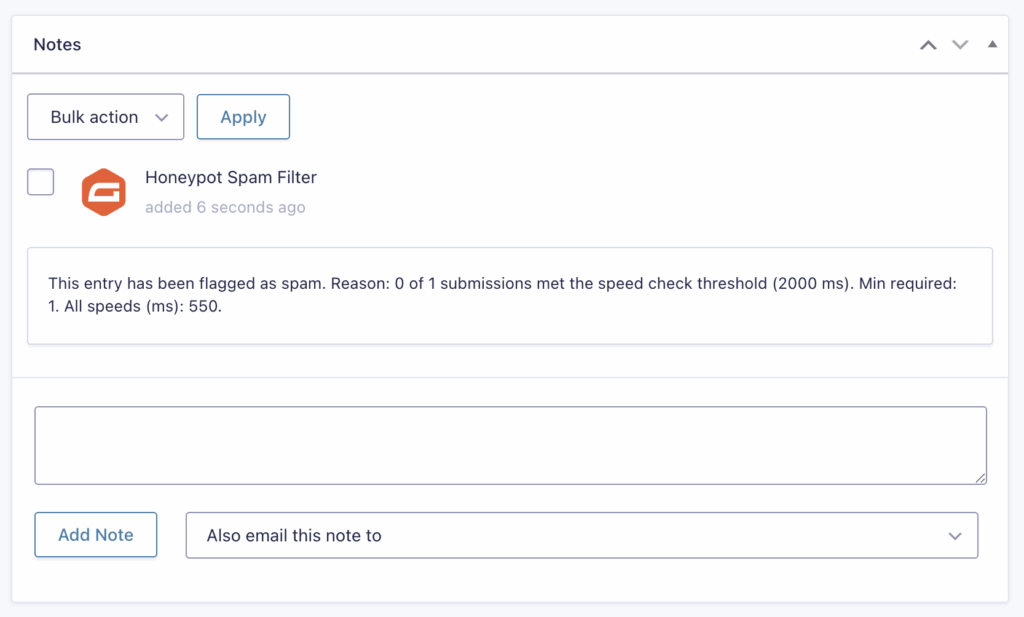Click the Notes panel title
This screenshot has width=1024, height=617.
pyautogui.click(x=57, y=44)
